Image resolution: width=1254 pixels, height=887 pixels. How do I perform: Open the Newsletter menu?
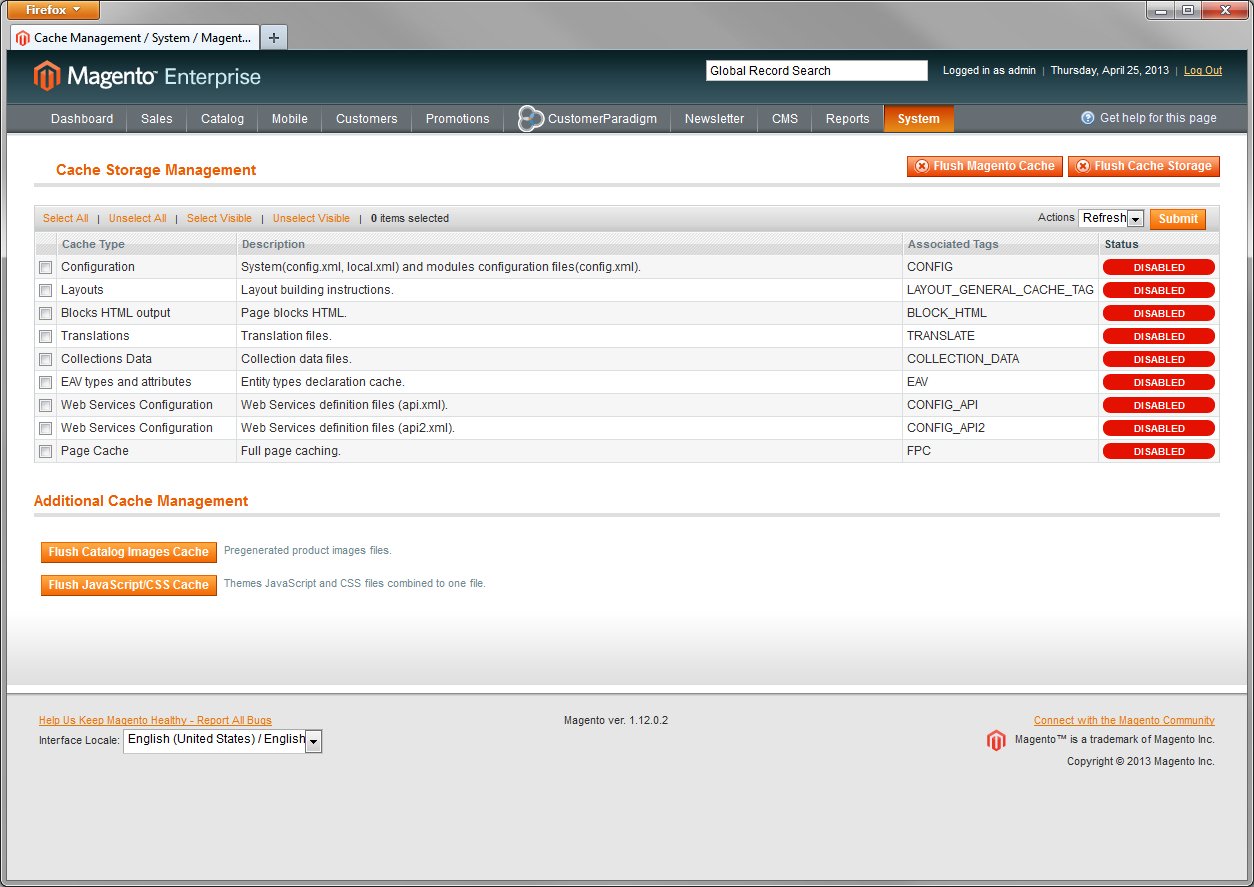pos(714,118)
